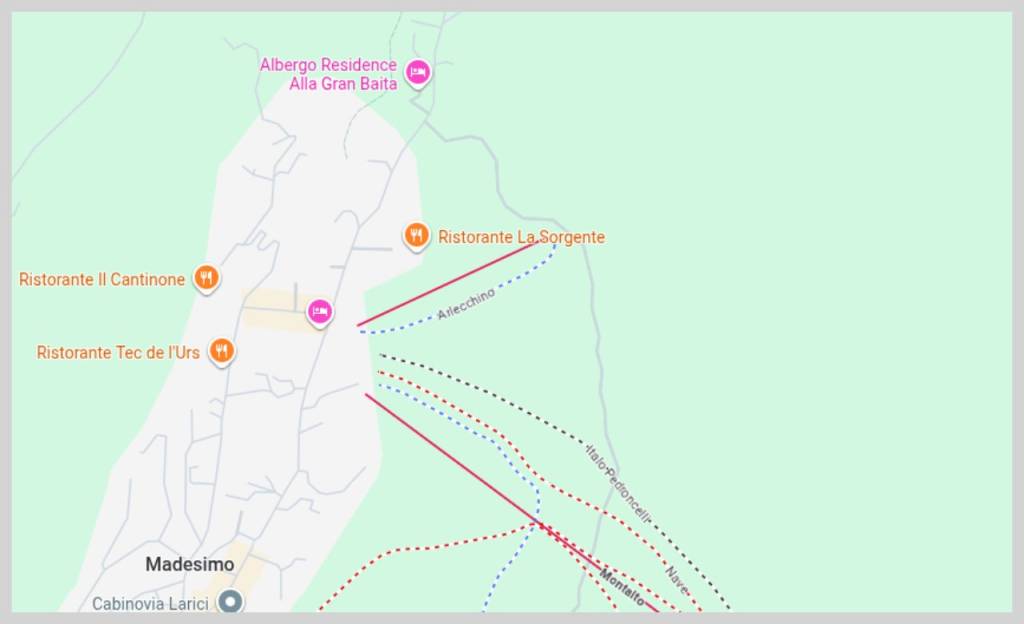Select the unlabeled pink hotel pin in town
The height and width of the screenshot is (624, 1024).
[320, 312]
